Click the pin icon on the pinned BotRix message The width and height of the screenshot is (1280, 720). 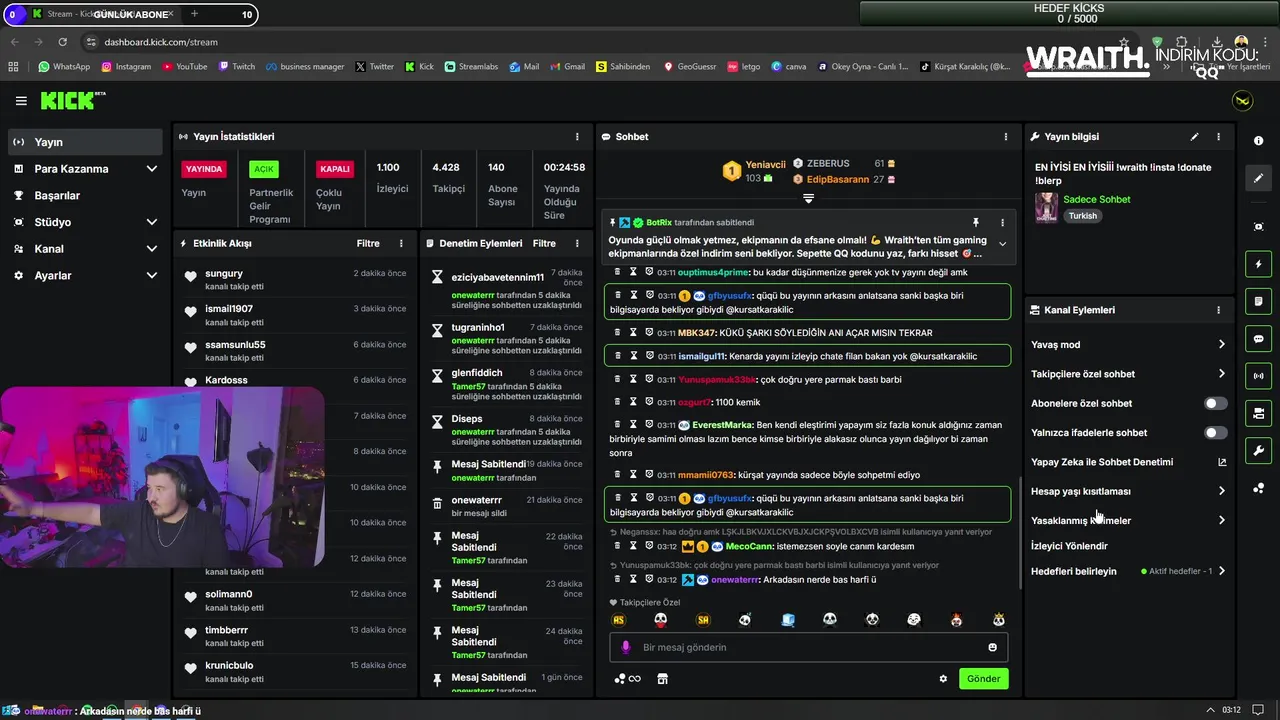(976, 222)
